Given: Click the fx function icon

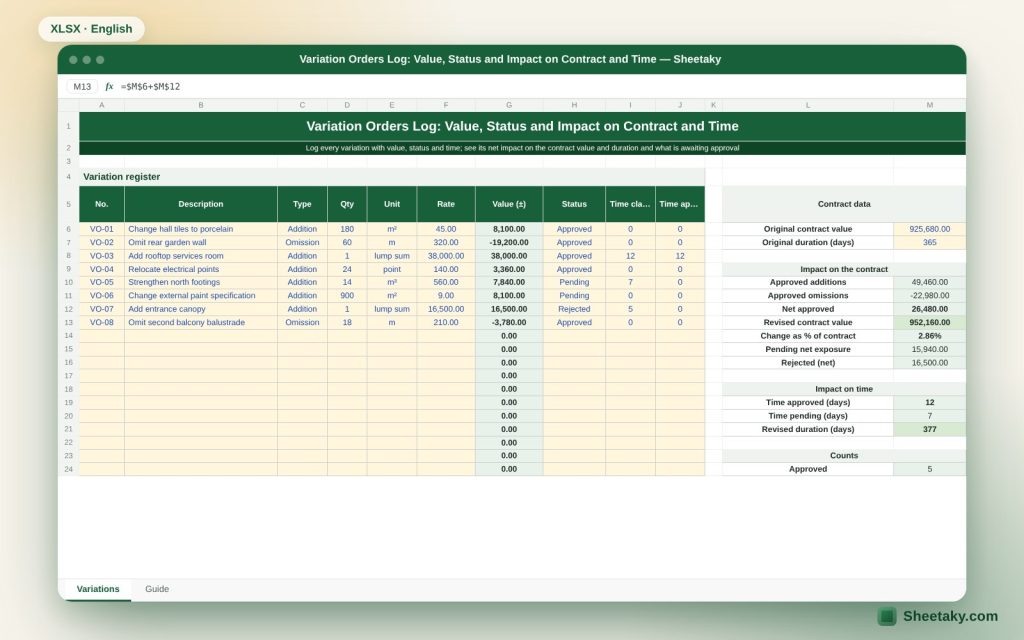Looking at the screenshot, I should (x=109, y=86).
